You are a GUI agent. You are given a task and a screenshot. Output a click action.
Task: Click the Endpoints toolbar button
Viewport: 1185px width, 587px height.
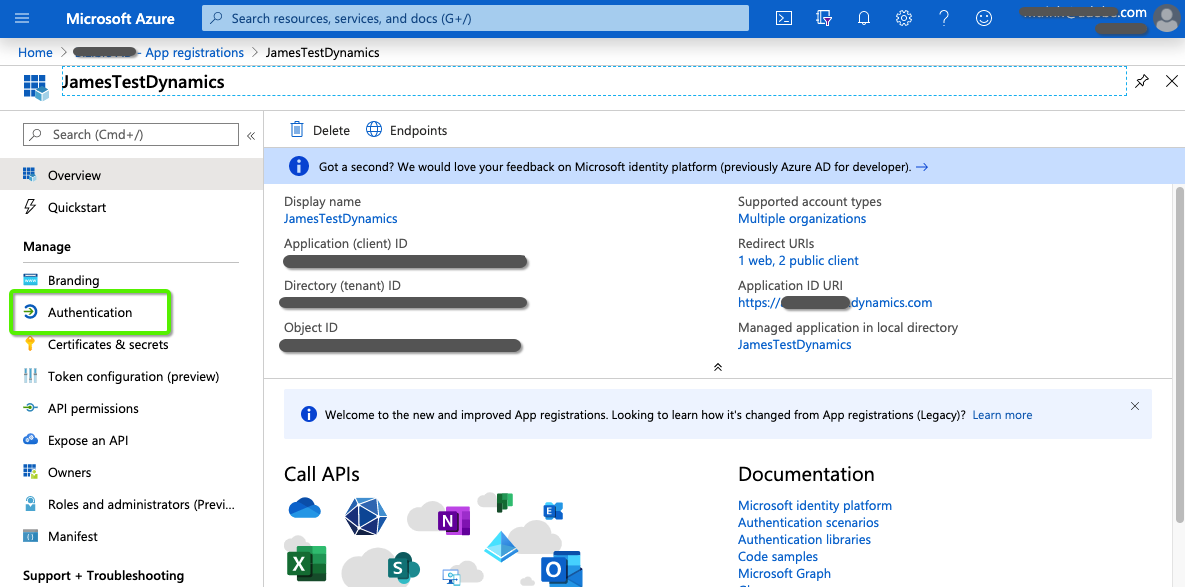[407, 130]
